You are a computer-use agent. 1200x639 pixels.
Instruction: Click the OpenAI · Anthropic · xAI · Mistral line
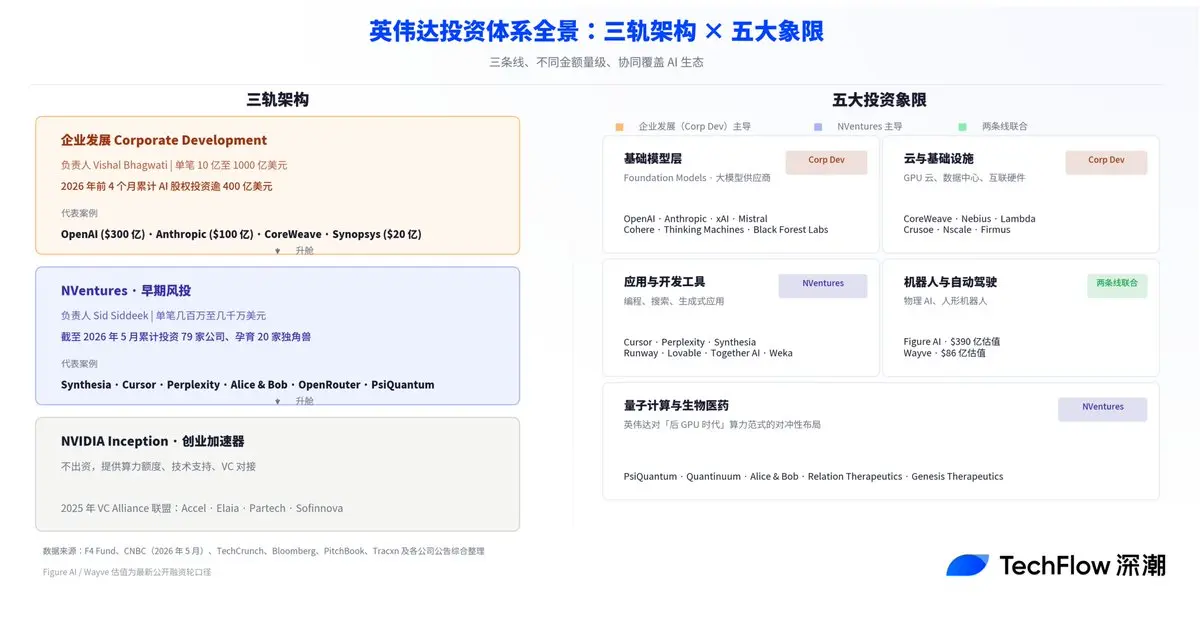pos(696,219)
